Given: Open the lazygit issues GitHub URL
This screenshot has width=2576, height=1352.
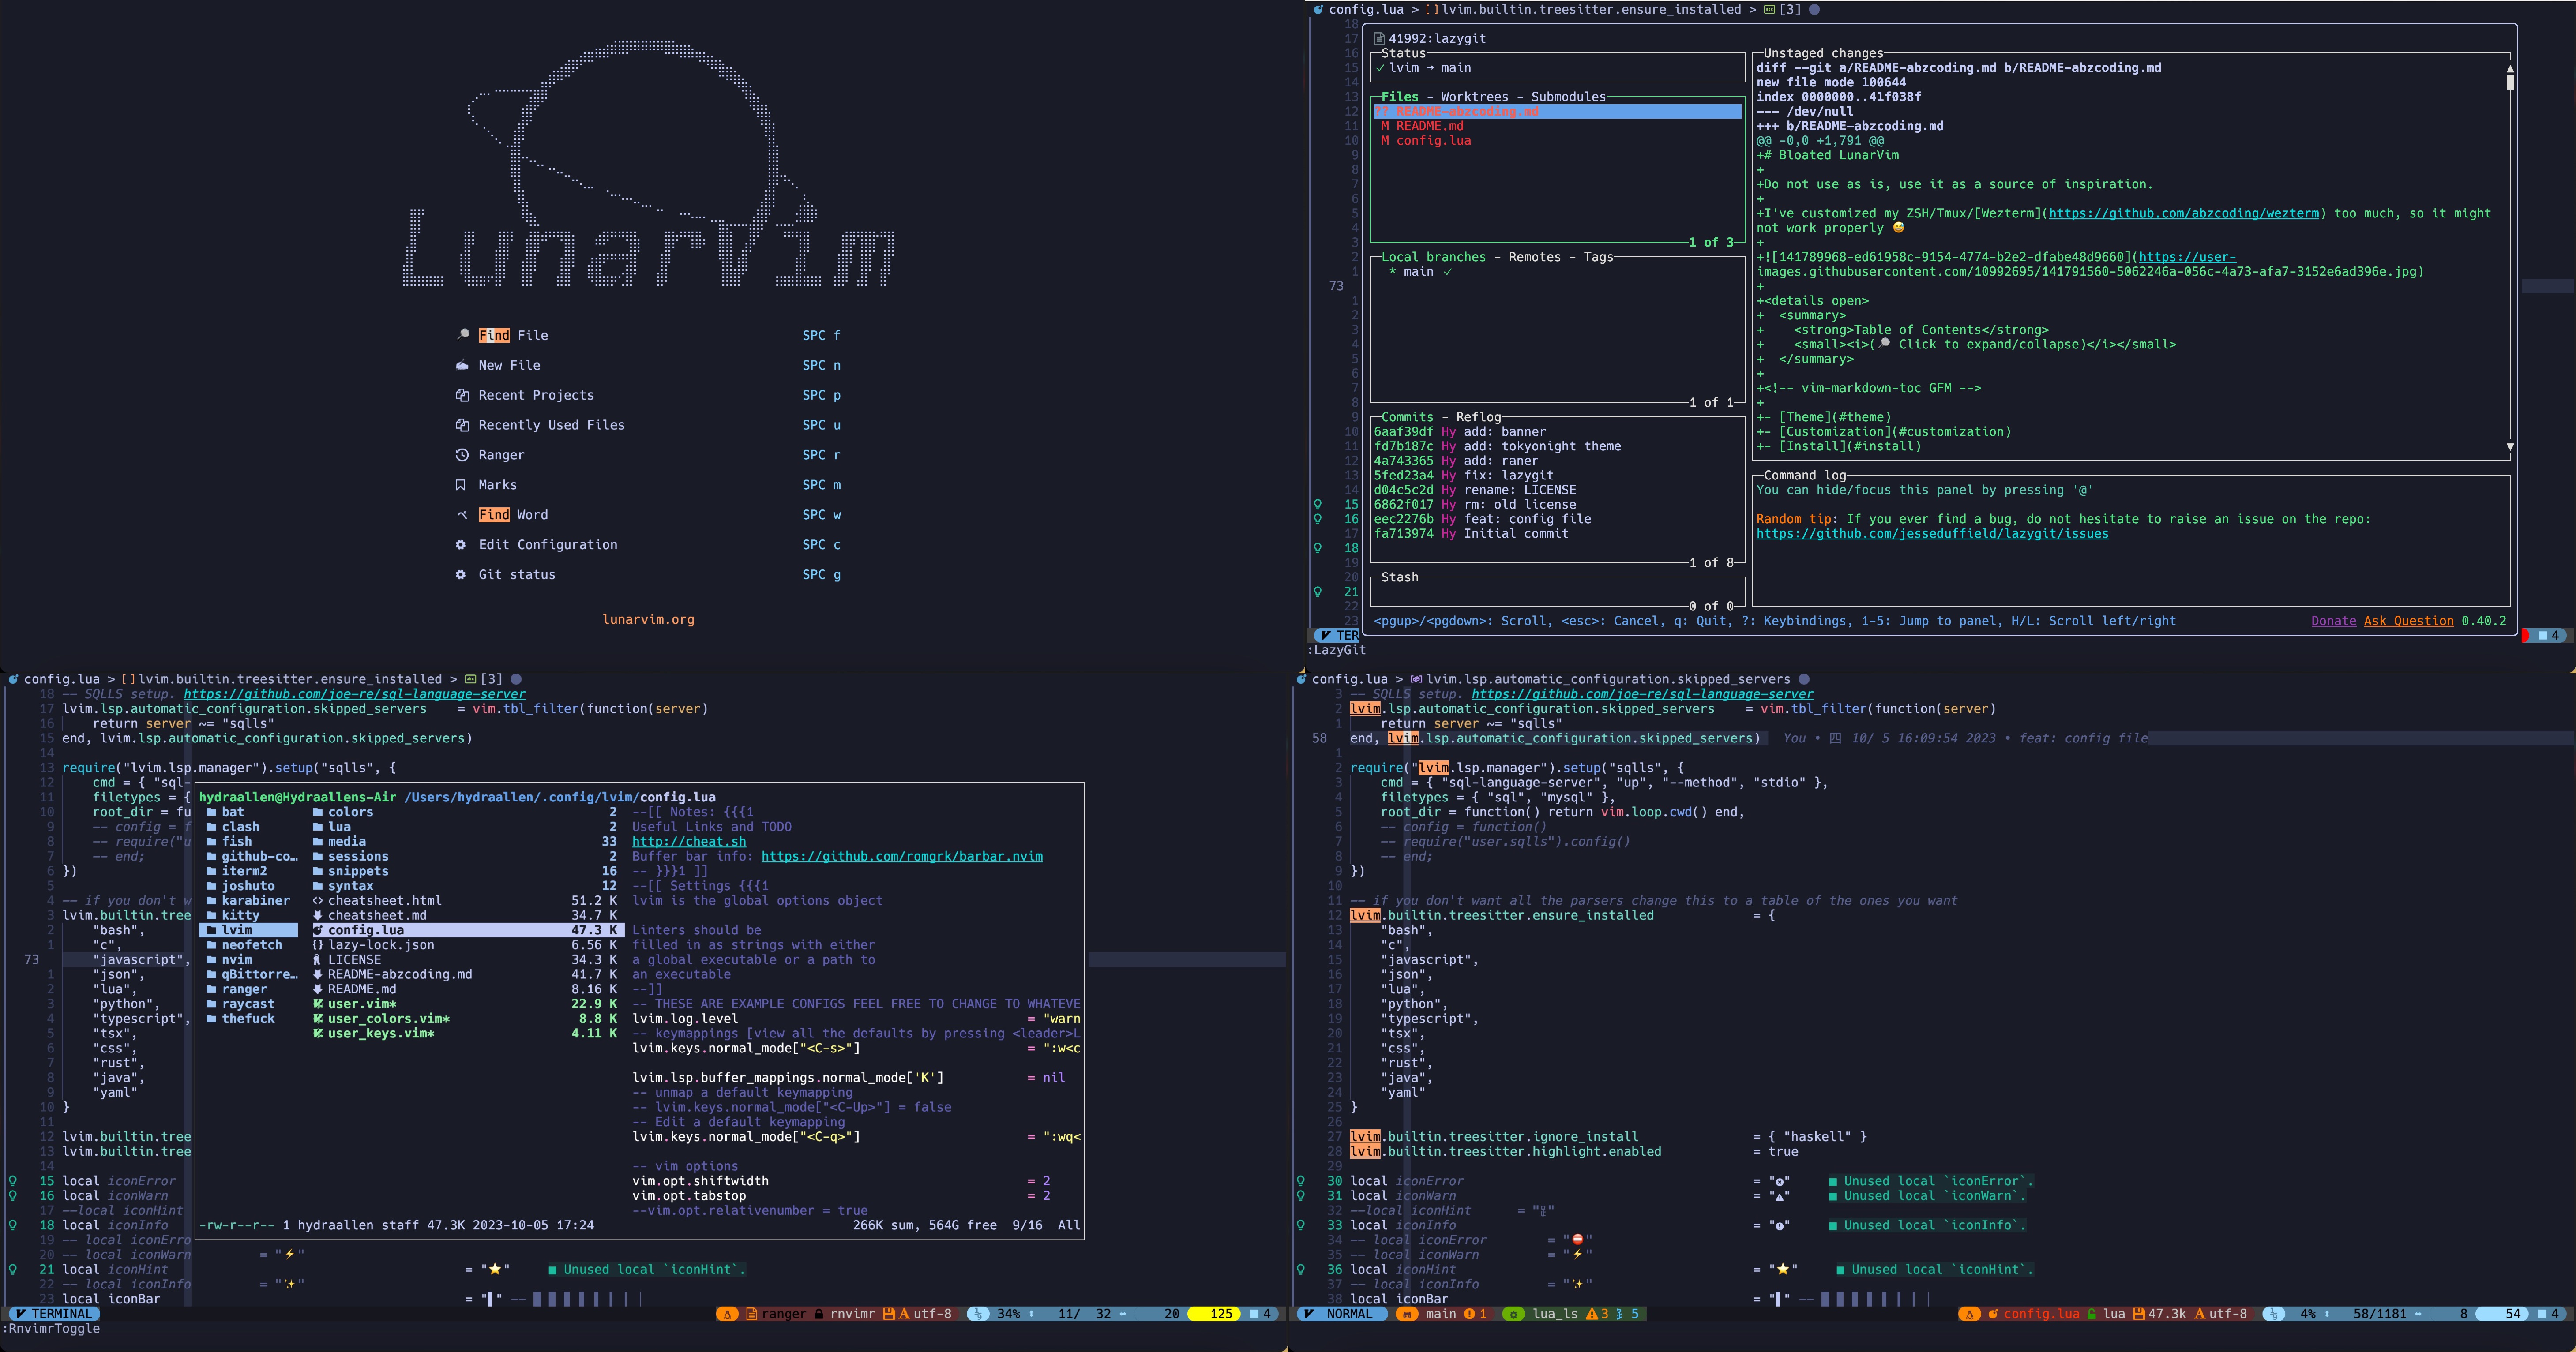Looking at the screenshot, I should tap(1932, 534).
